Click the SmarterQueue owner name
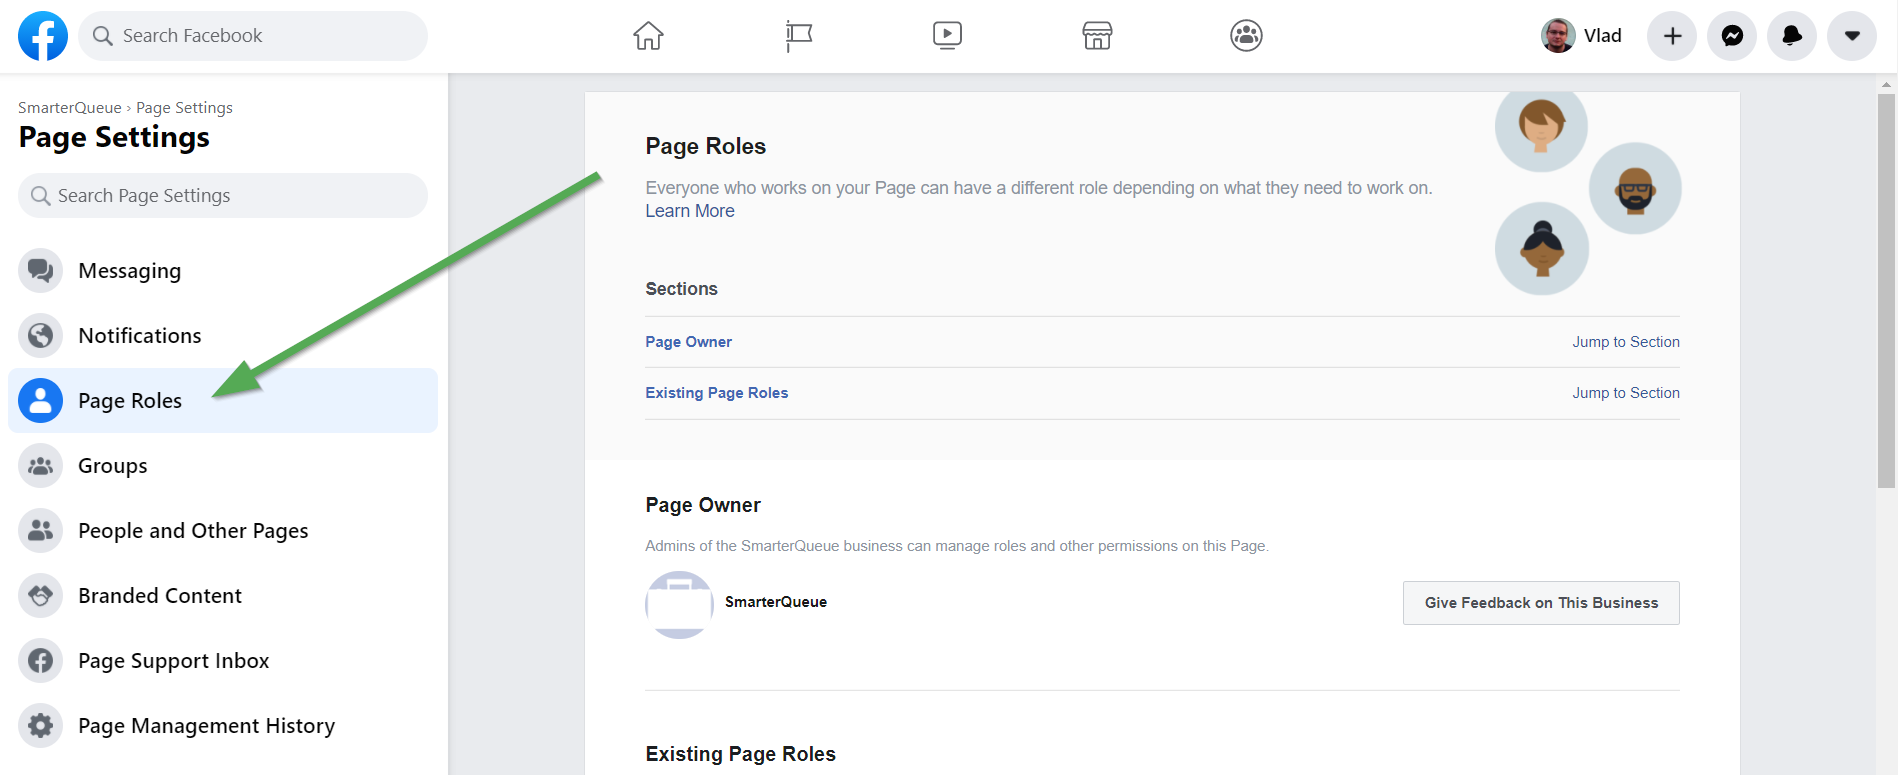Image resolution: width=1898 pixels, height=775 pixels. pos(776,602)
